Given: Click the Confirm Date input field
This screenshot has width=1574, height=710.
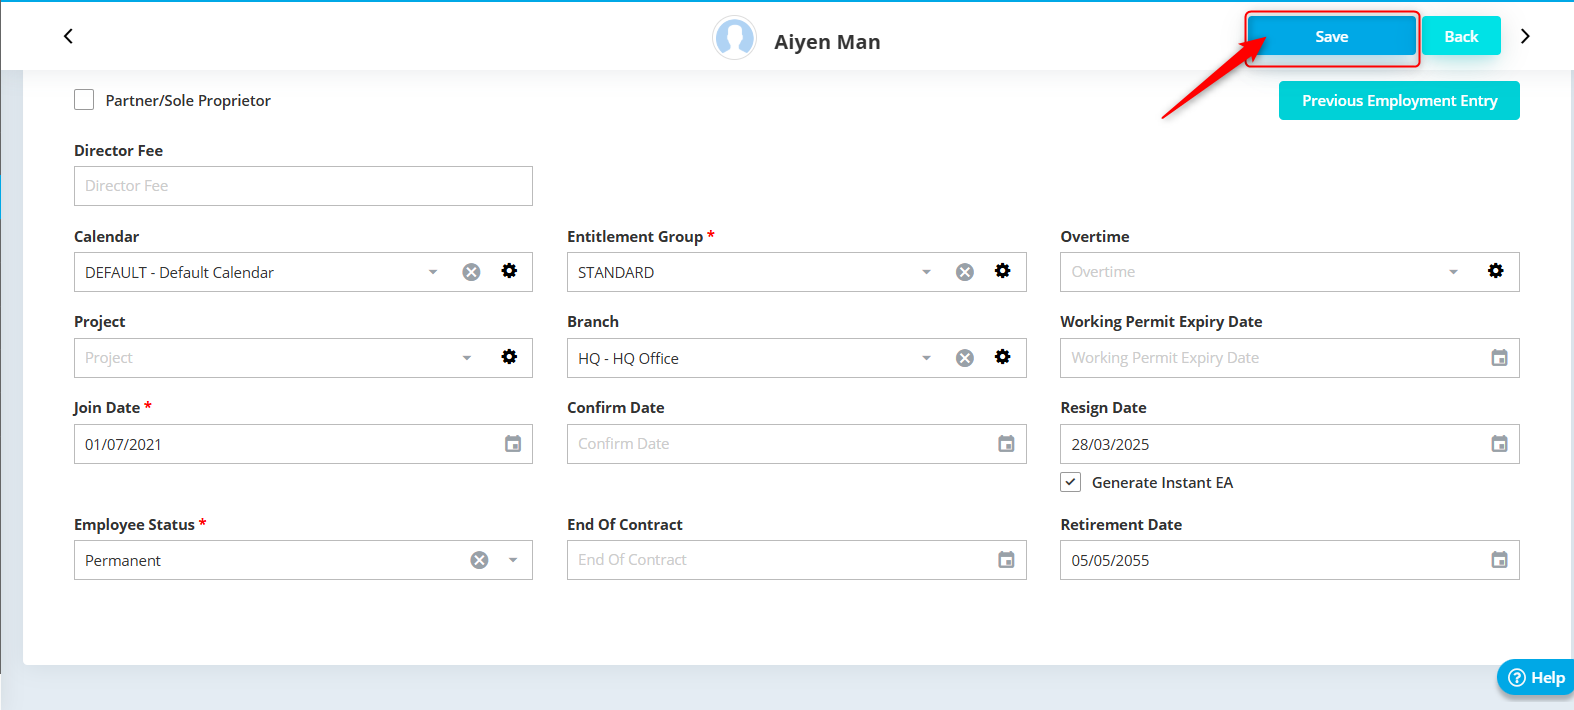Looking at the screenshot, I should pos(796,444).
